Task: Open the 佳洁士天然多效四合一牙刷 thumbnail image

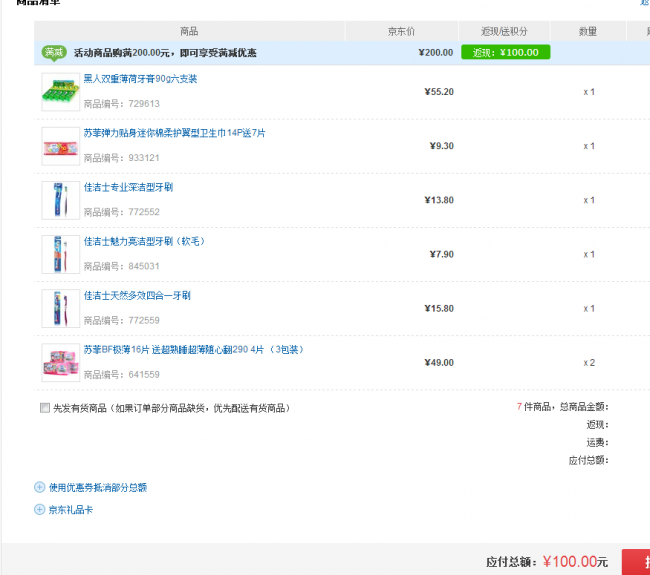Action: pos(60,308)
